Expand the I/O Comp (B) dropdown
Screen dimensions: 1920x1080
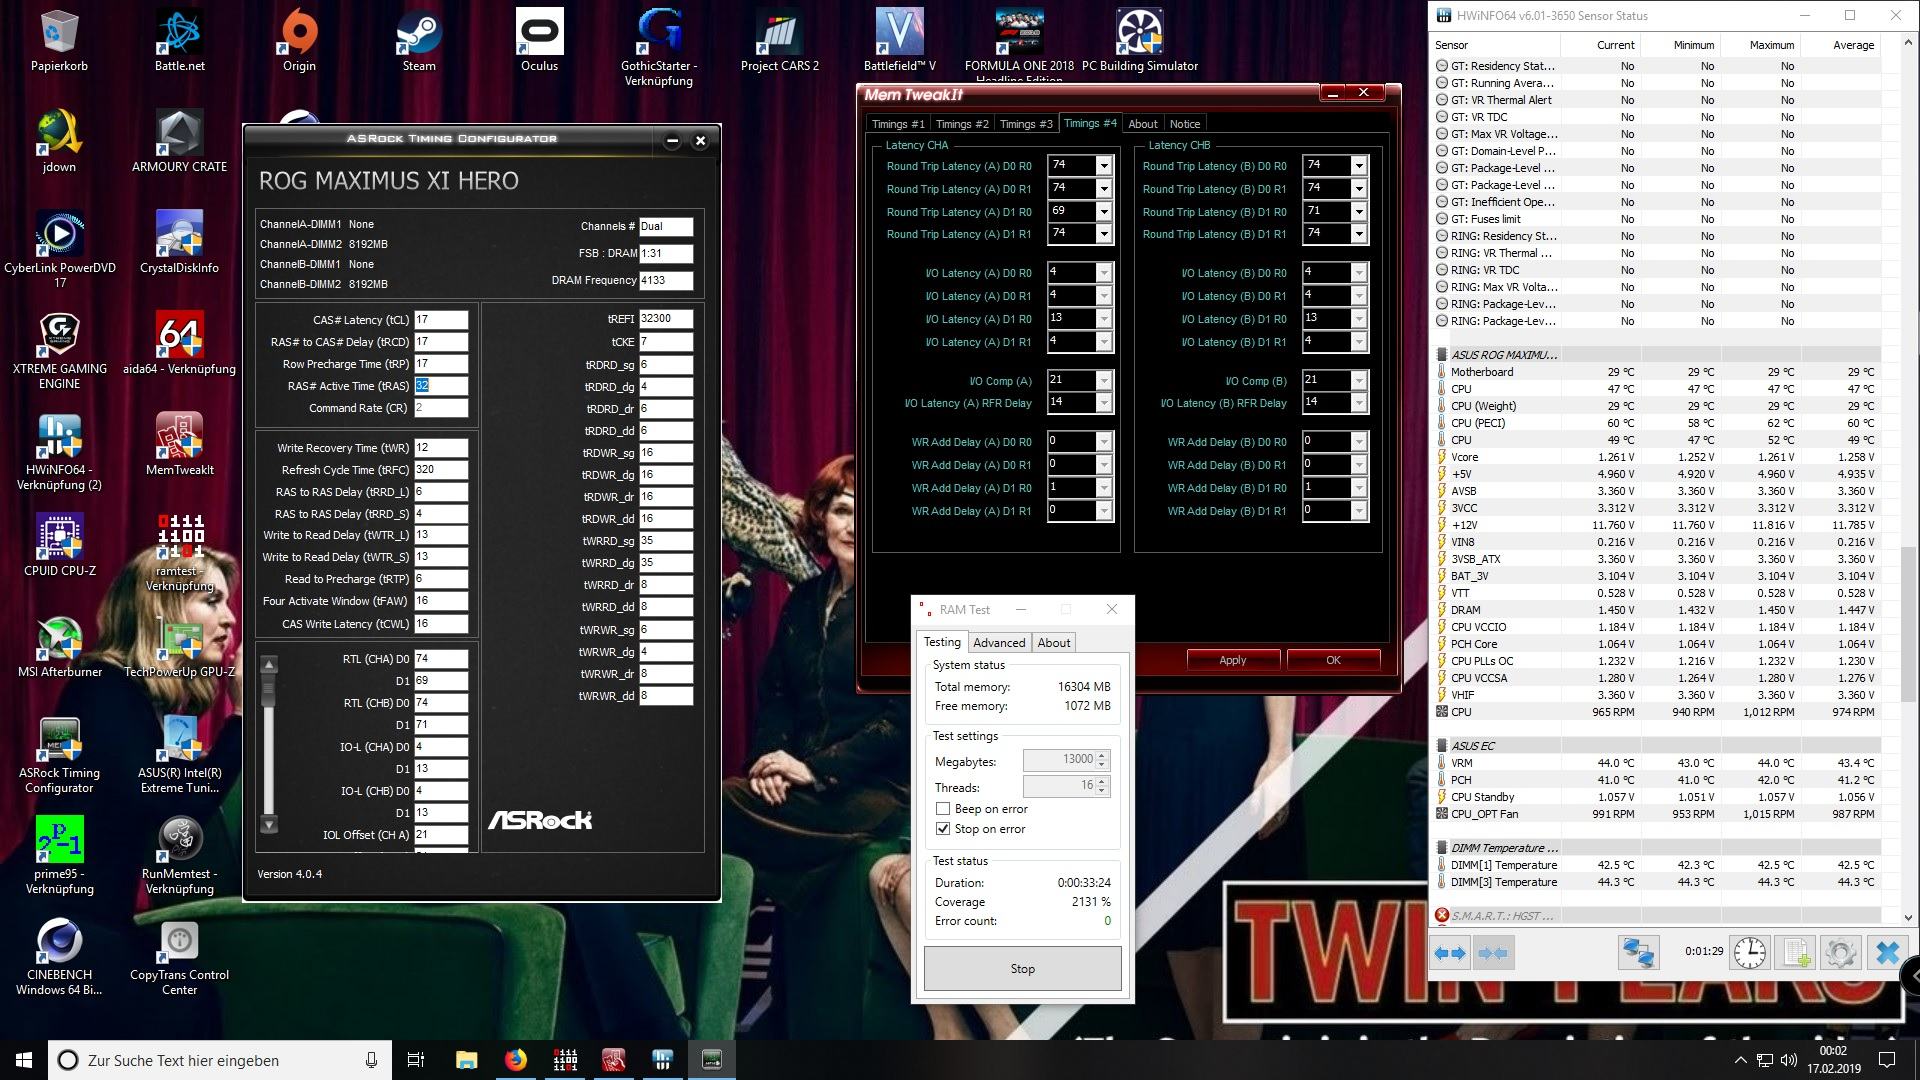click(1358, 381)
